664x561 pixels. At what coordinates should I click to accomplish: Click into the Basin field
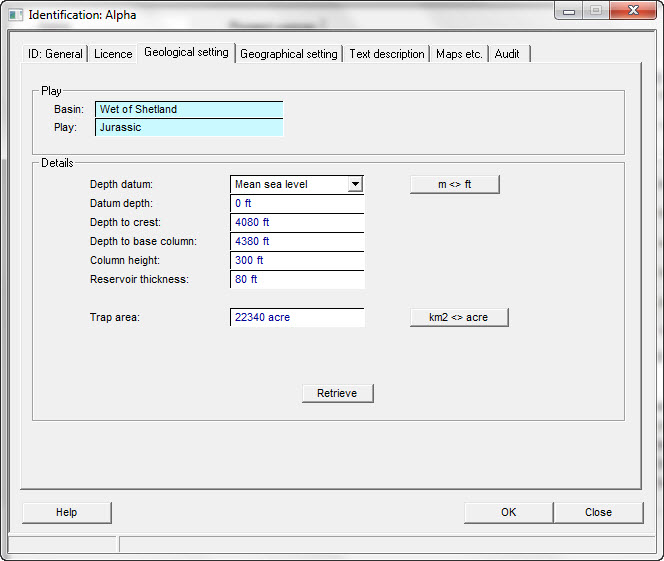188,109
